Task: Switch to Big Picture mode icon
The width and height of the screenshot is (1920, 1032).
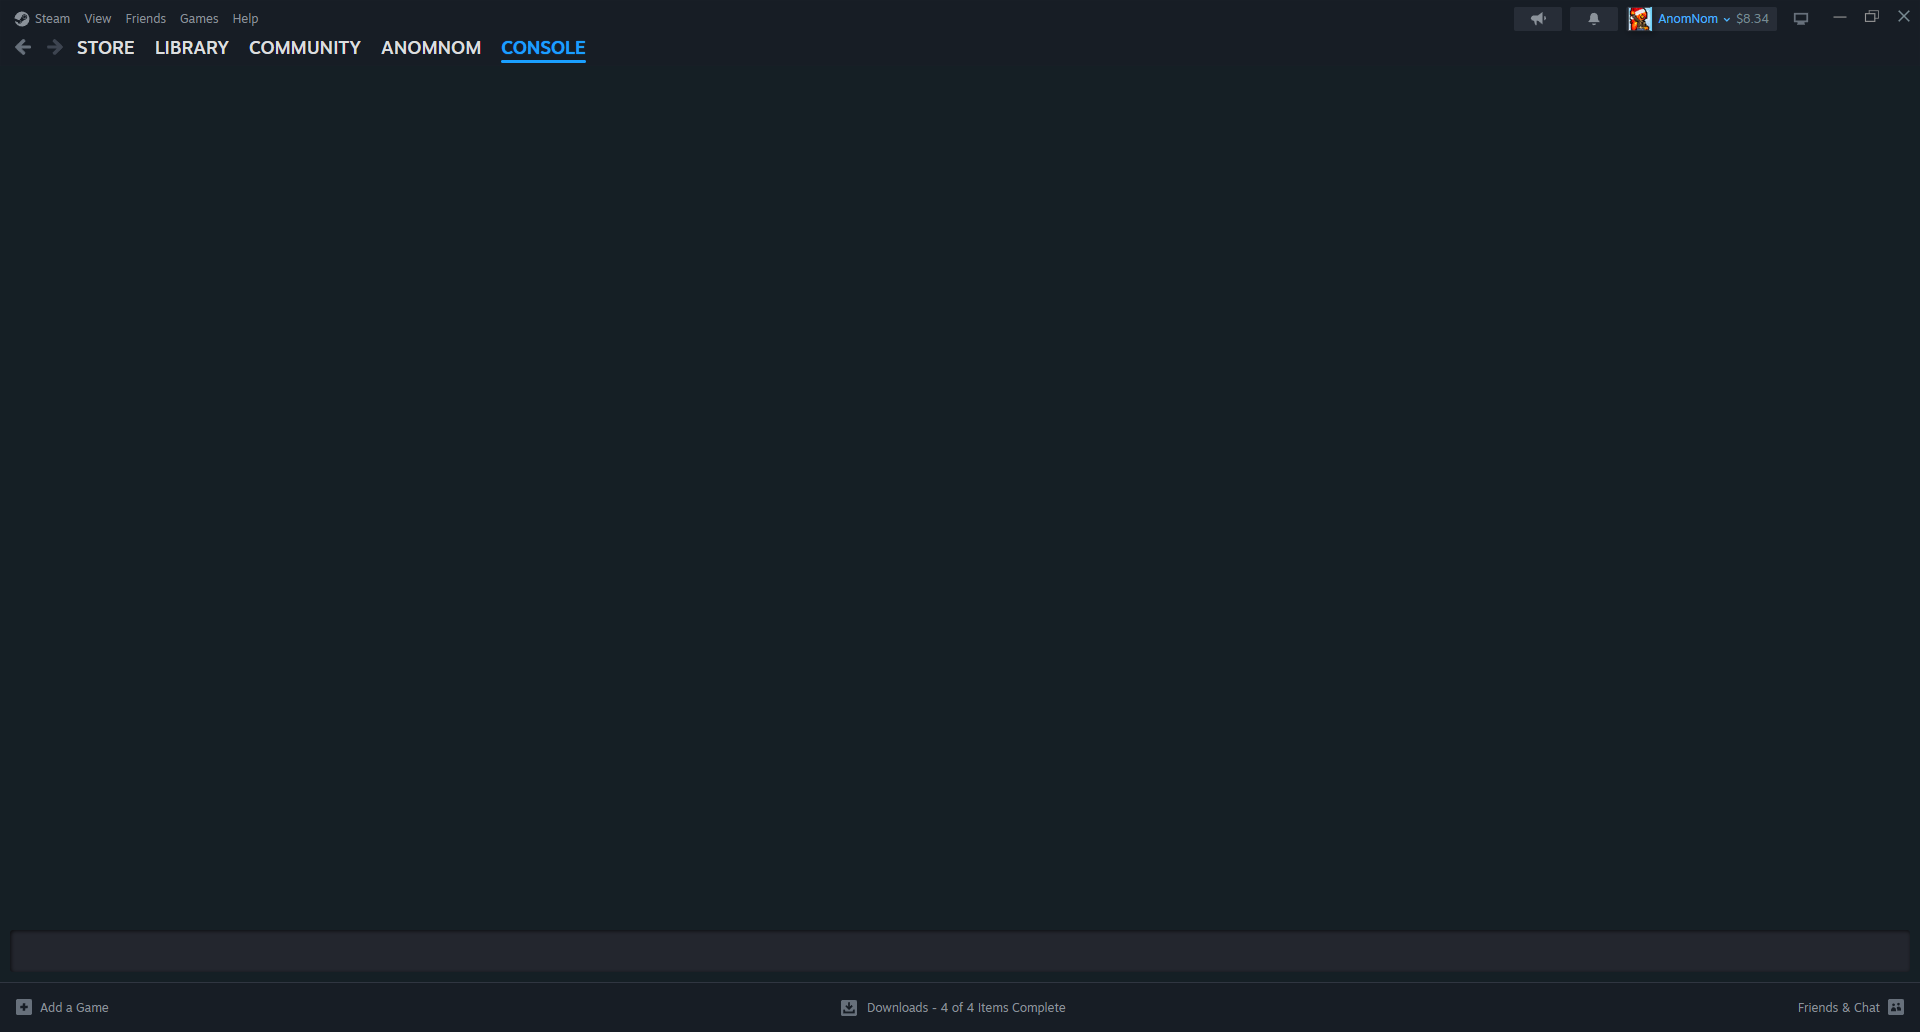Action: (x=1801, y=19)
